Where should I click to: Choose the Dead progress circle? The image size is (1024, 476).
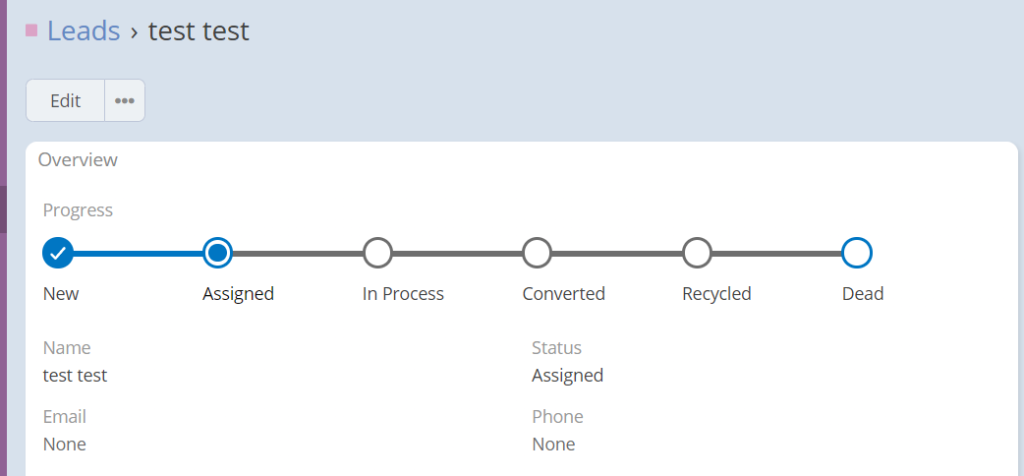coord(857,253)
